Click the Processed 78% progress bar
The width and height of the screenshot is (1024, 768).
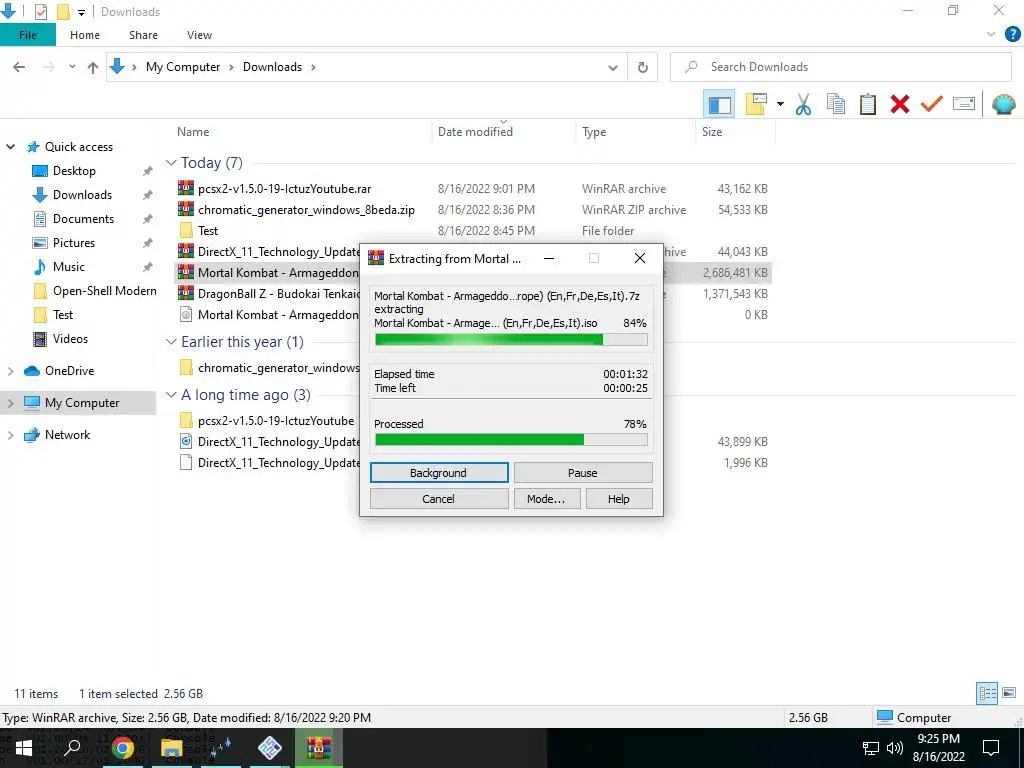click(511, 440)
